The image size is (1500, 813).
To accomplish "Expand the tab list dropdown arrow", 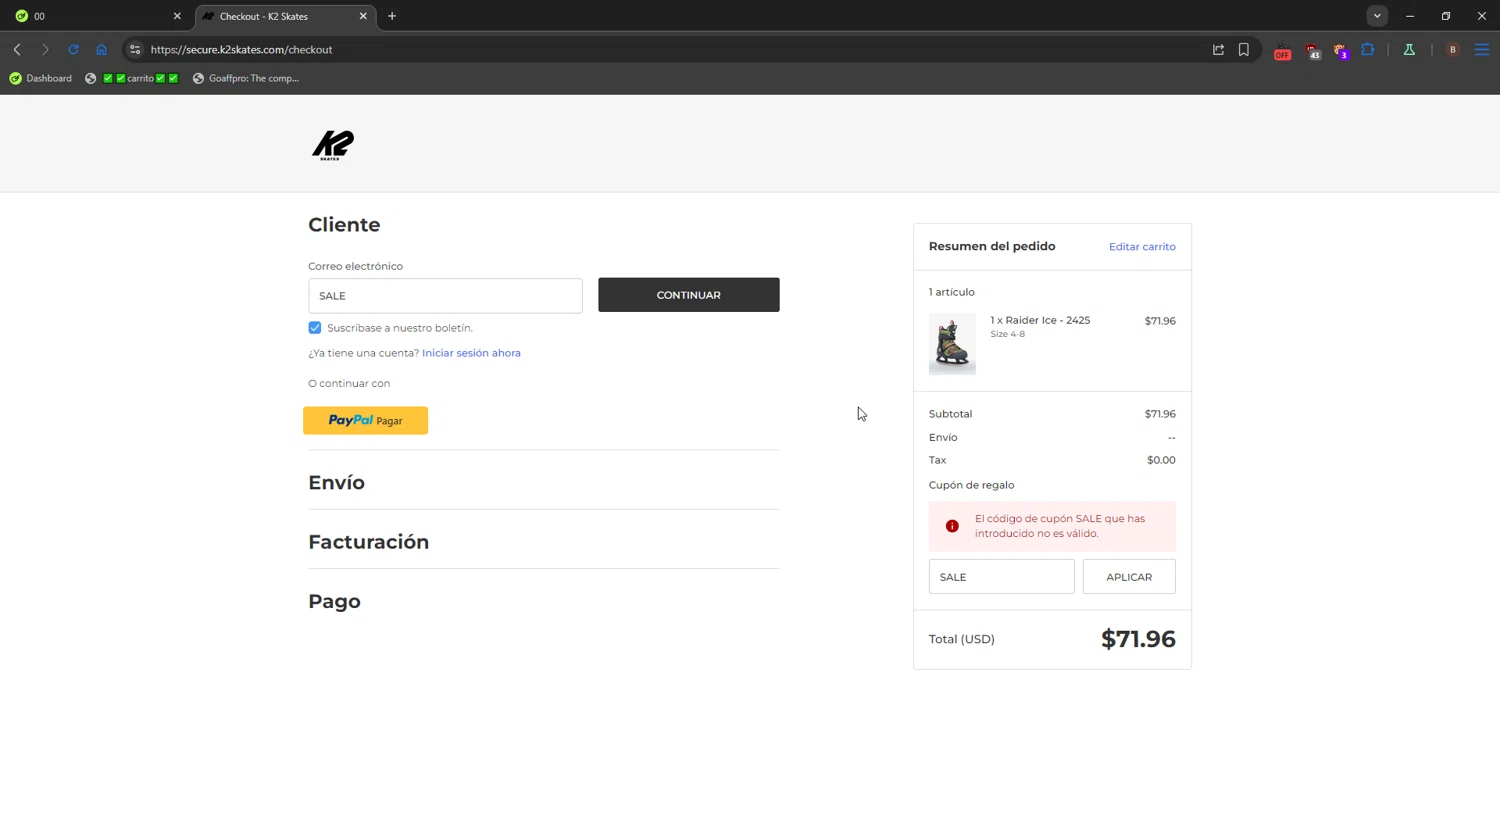I will [x=1377, y=16].
